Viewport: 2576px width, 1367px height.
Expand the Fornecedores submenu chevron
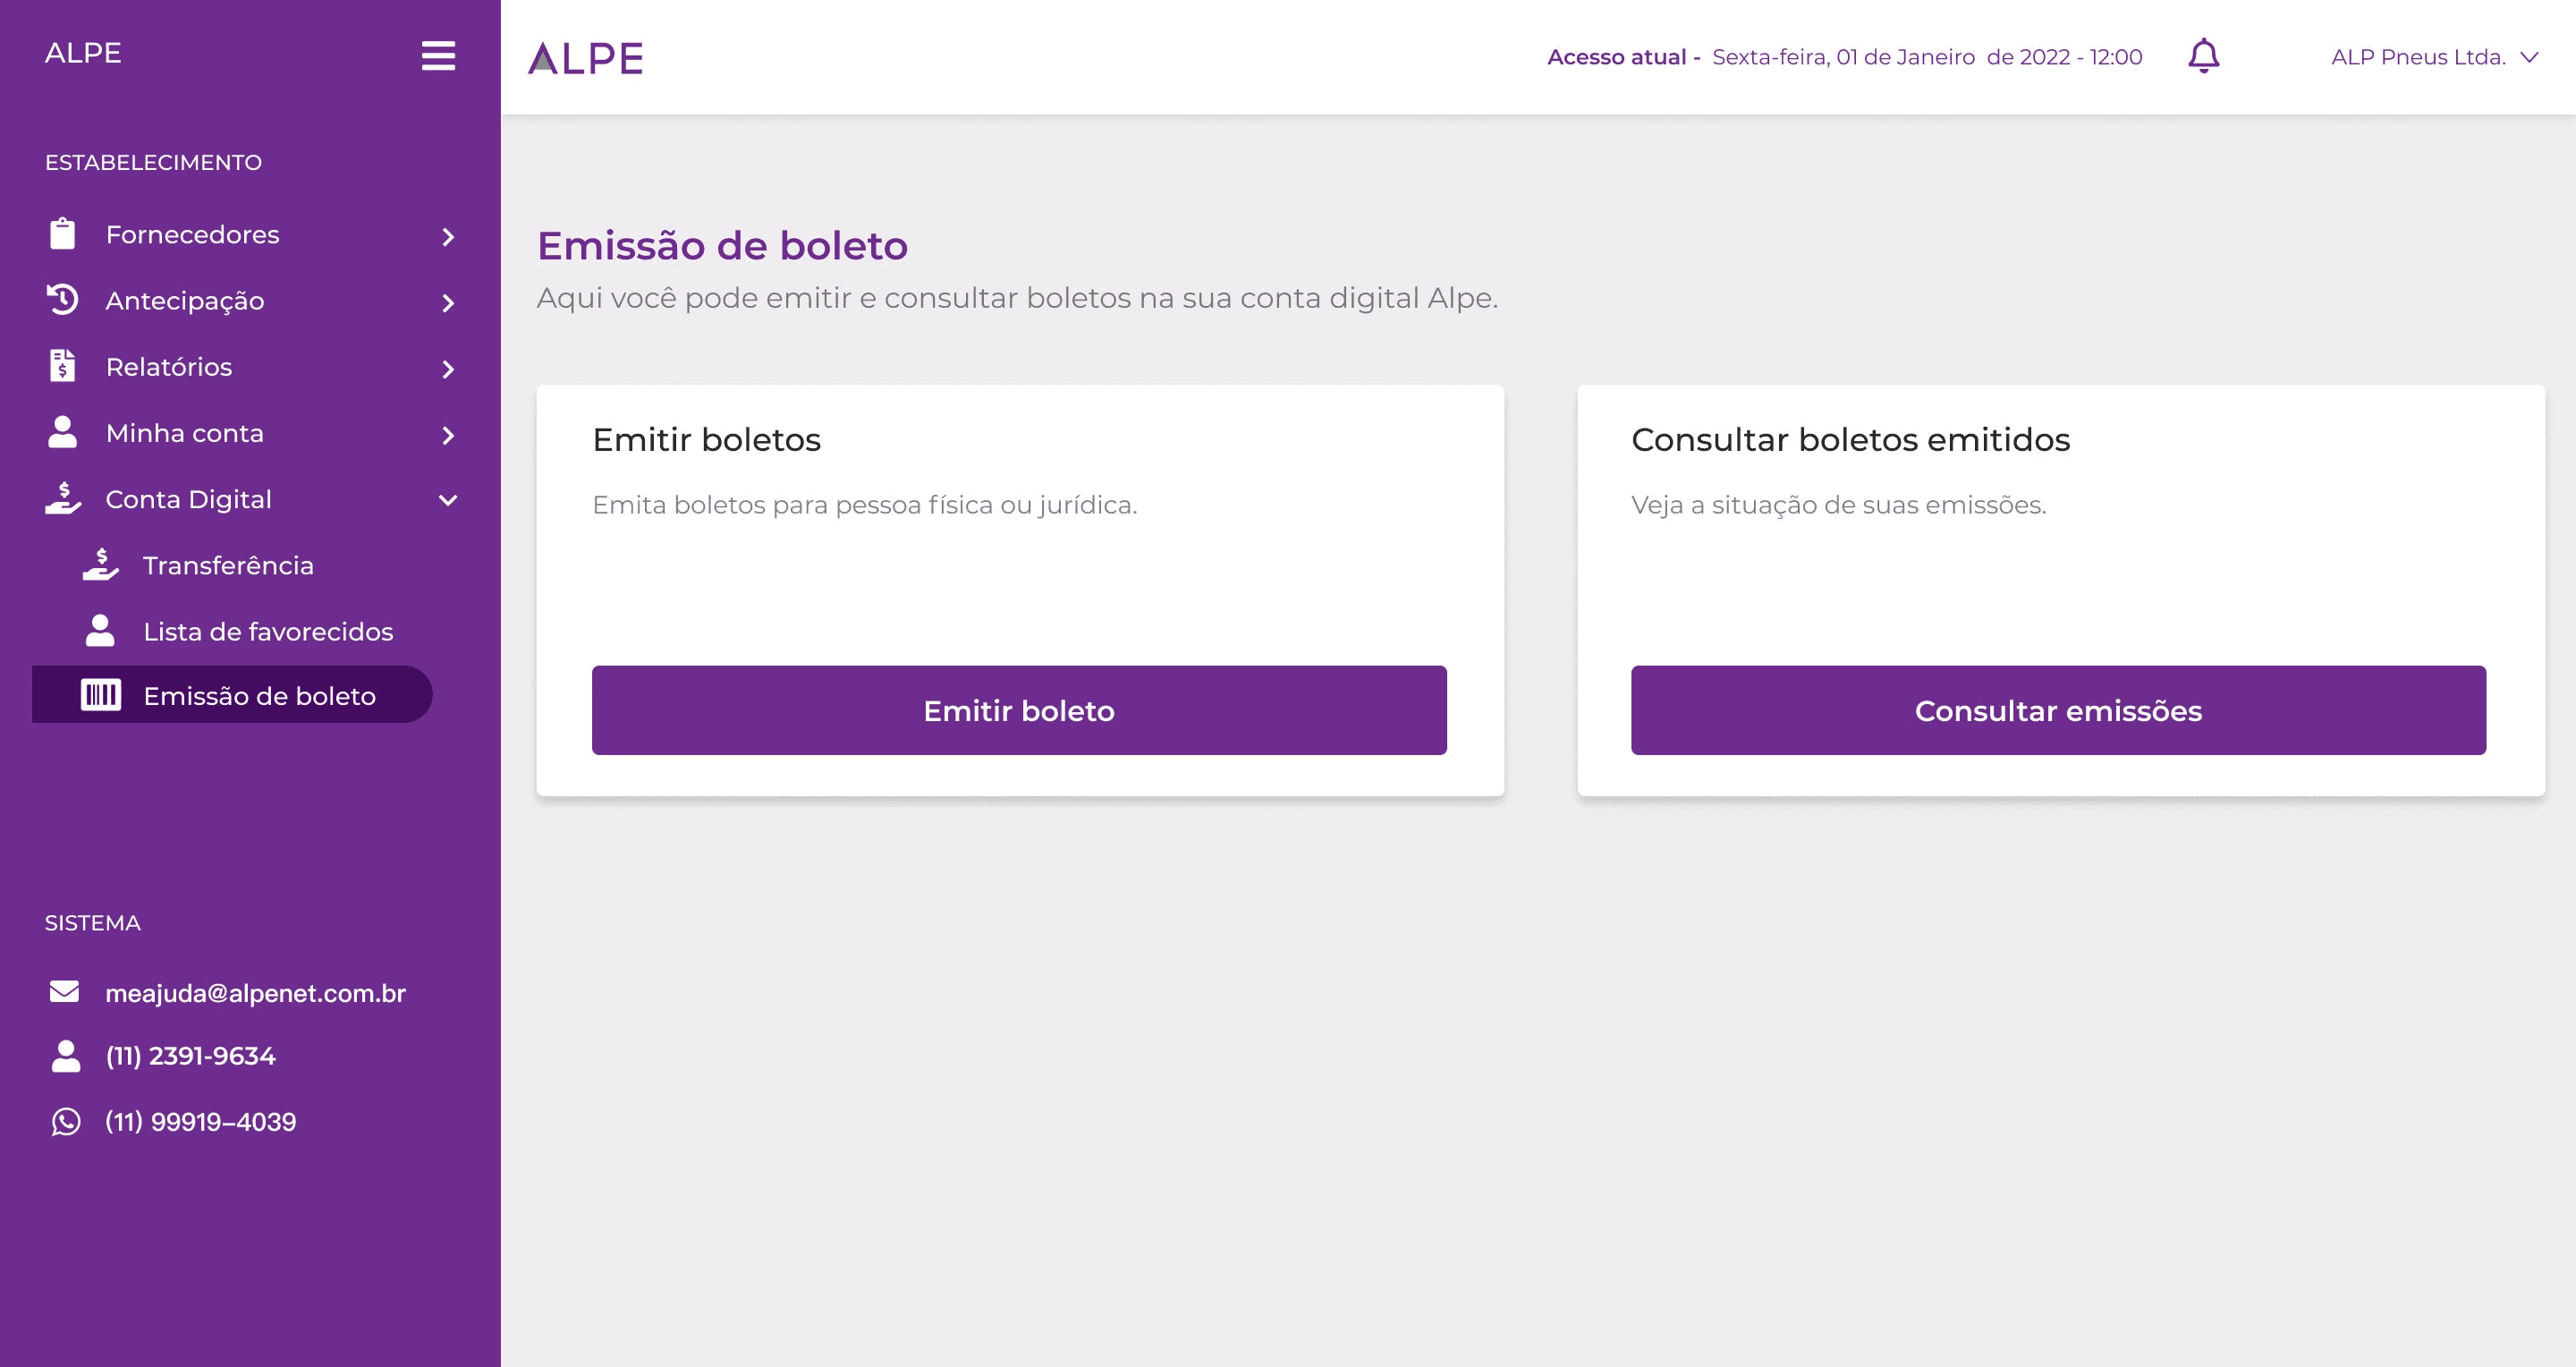point(448,237)
